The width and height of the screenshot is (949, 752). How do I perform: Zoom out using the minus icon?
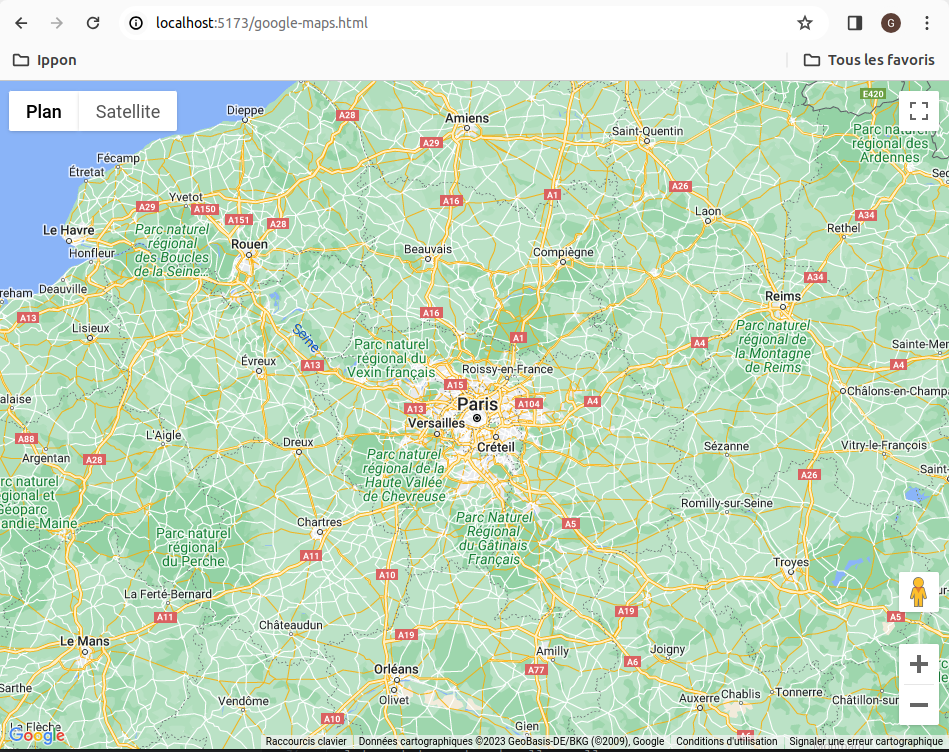tap(919, 705)
